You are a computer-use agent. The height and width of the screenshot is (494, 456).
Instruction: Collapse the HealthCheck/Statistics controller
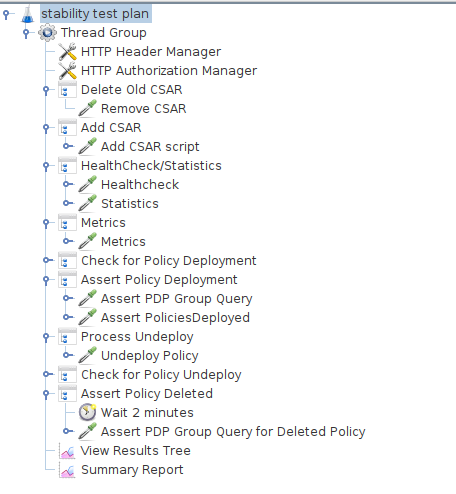click(x=46, y=166)
